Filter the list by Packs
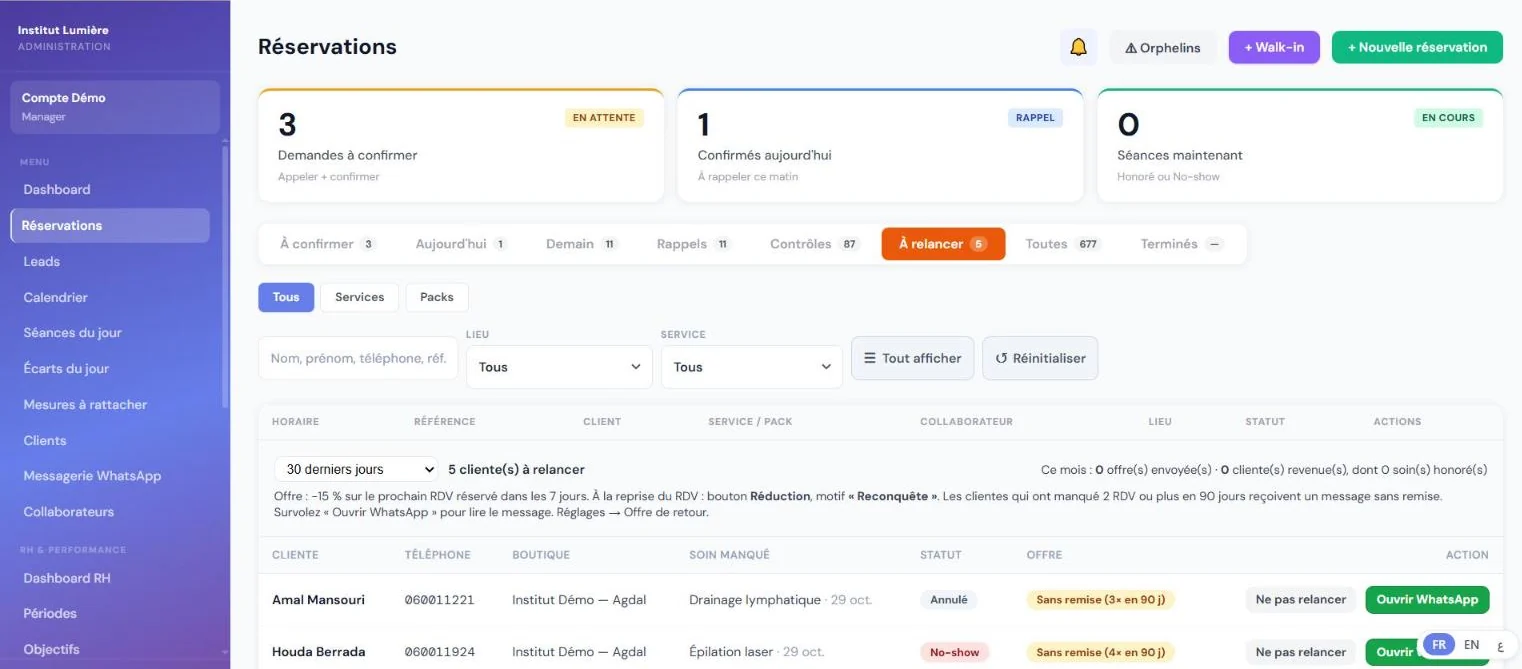 [437, 297]
